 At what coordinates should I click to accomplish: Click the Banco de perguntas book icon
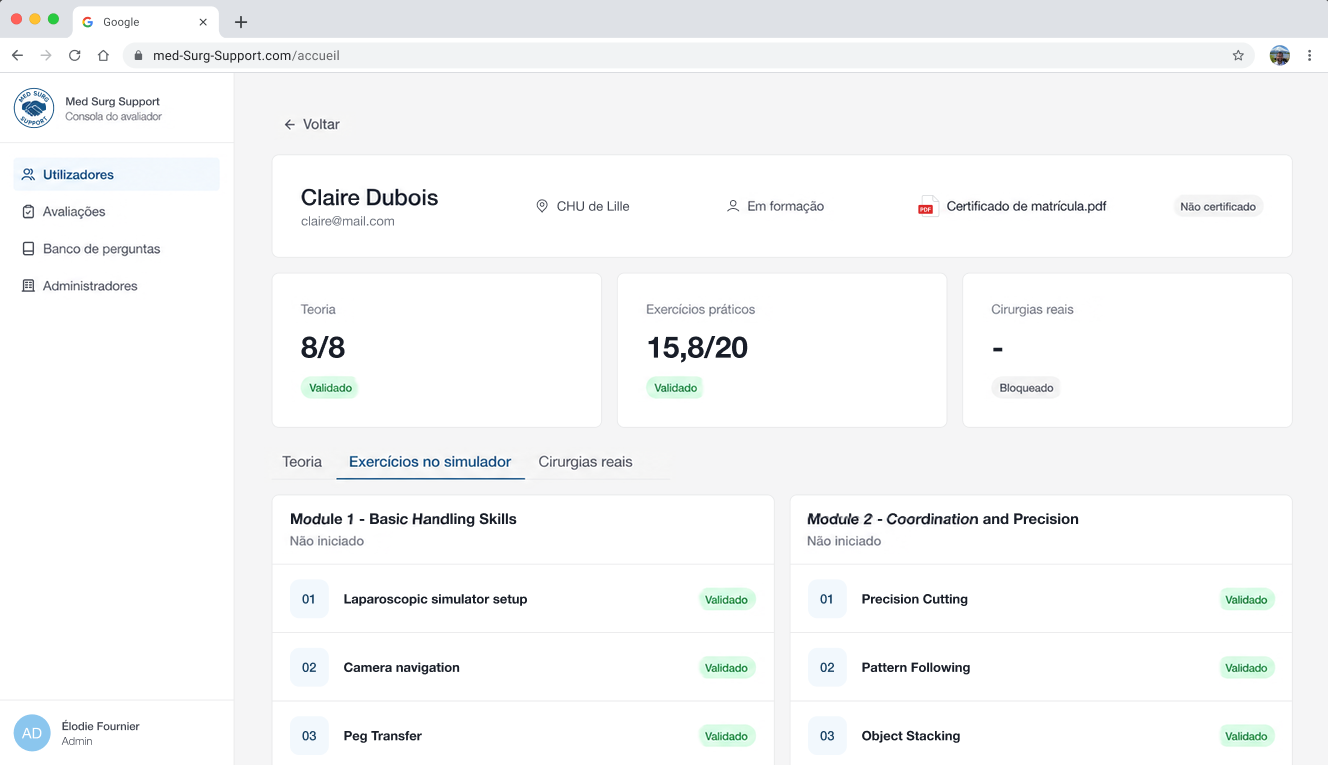[x=28, y=249]
